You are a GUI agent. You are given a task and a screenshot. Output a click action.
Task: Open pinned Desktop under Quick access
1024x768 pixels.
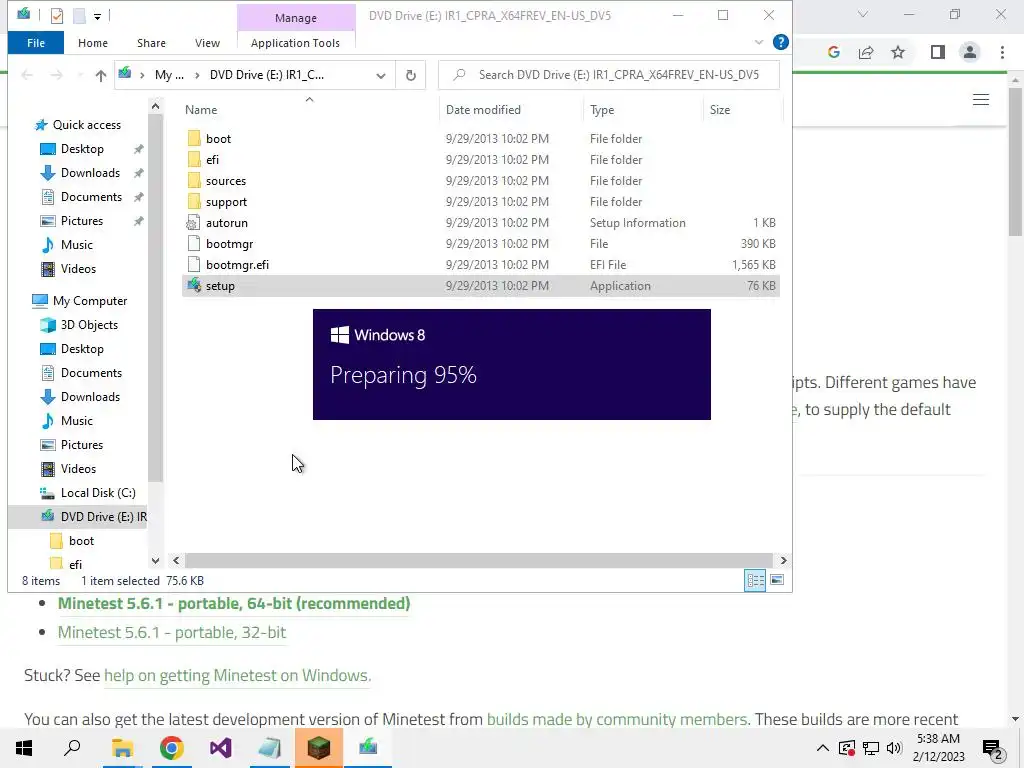(82, 149)
